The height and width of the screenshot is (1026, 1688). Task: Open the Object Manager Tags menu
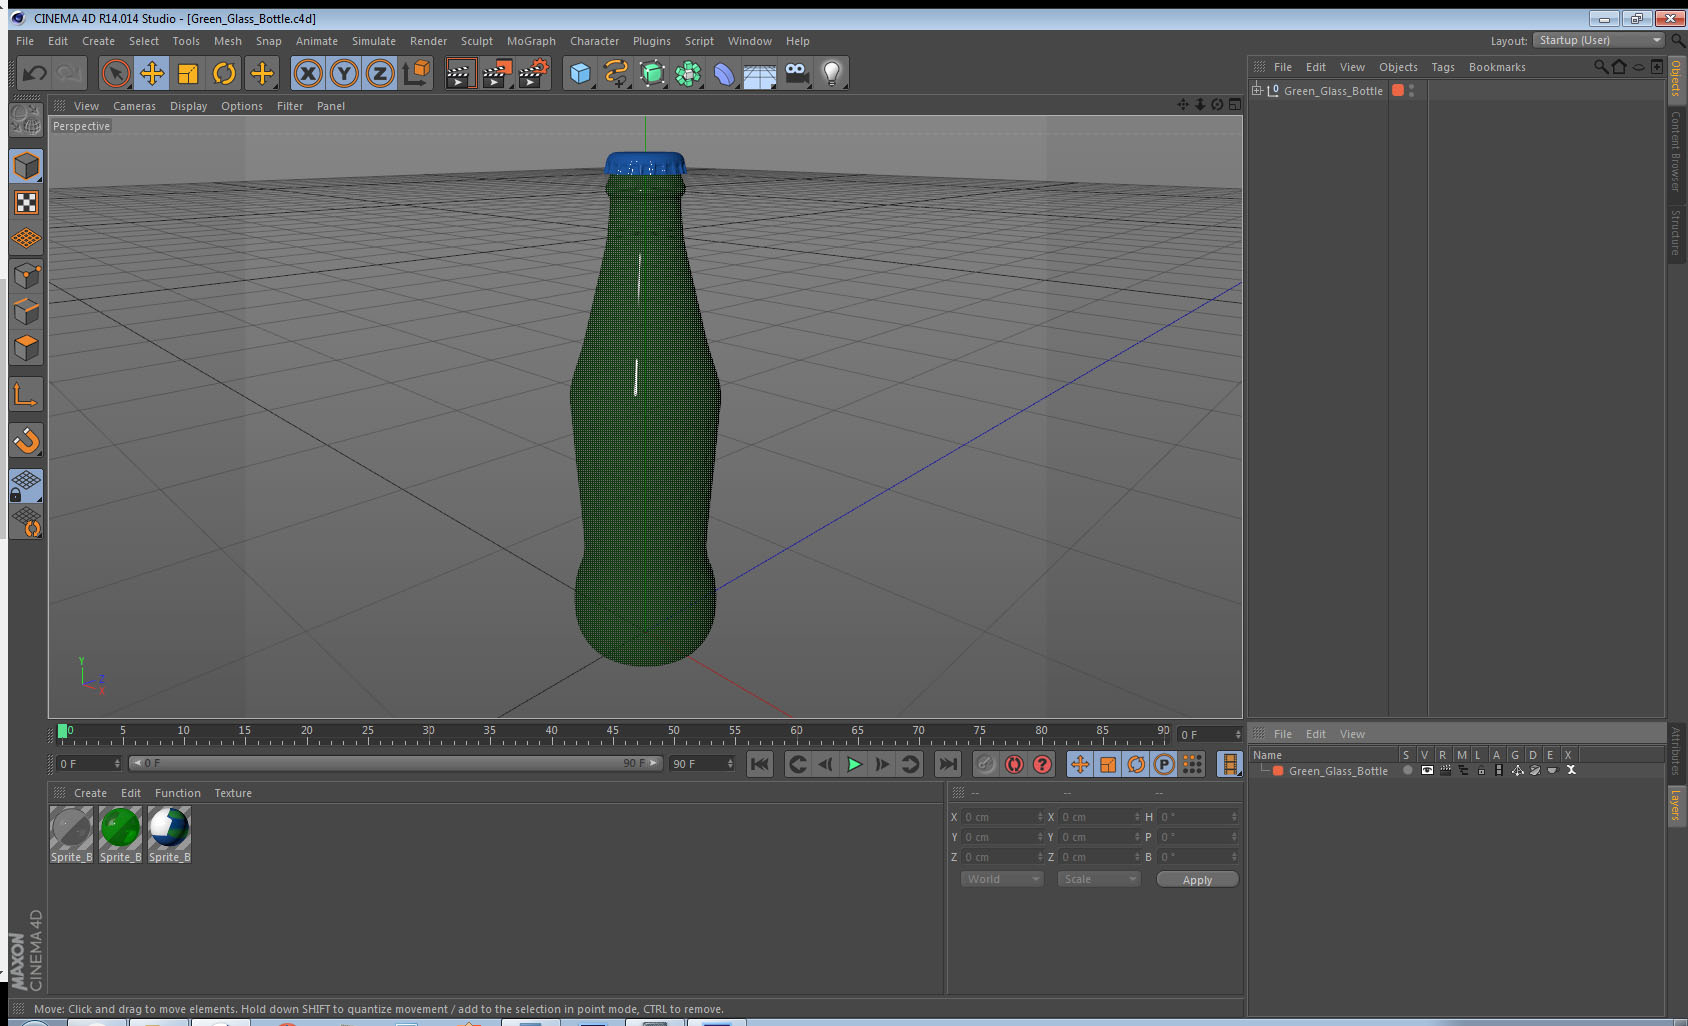pyautogui.click(x=1442, y=67)
